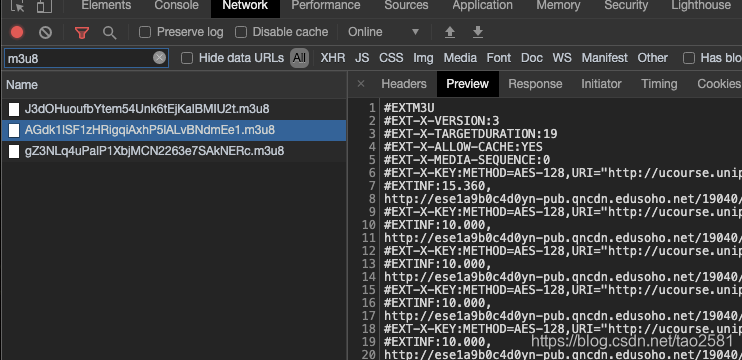This screenshot has height=360, width=742.
Task: Filter requests by All types
Action: point(299,58)
